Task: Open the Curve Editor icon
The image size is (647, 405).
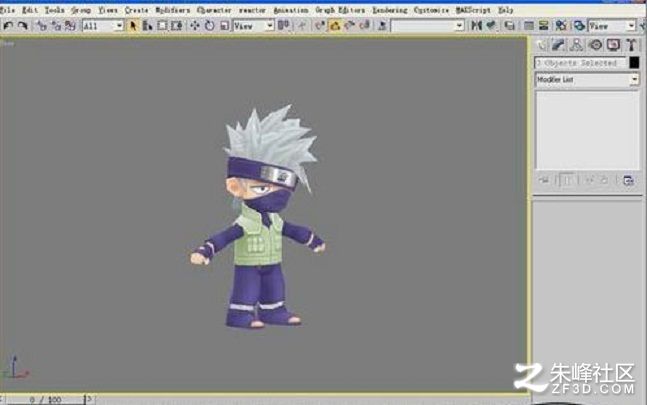Action: 529,26
